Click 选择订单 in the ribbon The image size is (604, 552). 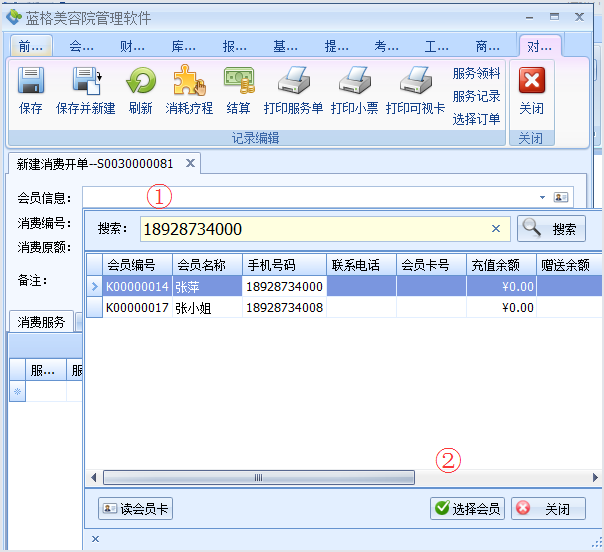coord(476,119)
